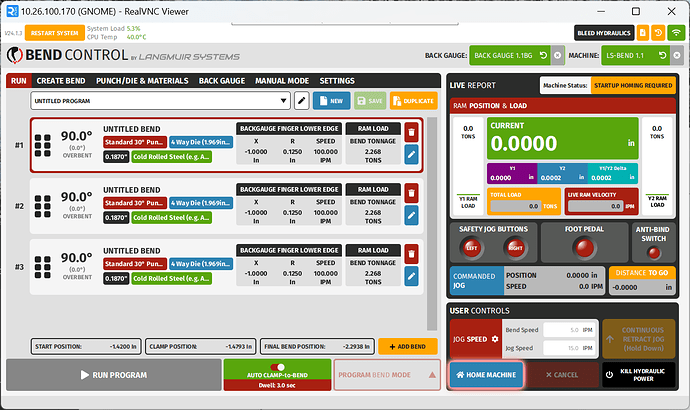Click the bend list vertical scrollbar
Viewport: 690px width, 410px height.
(432, 223)
